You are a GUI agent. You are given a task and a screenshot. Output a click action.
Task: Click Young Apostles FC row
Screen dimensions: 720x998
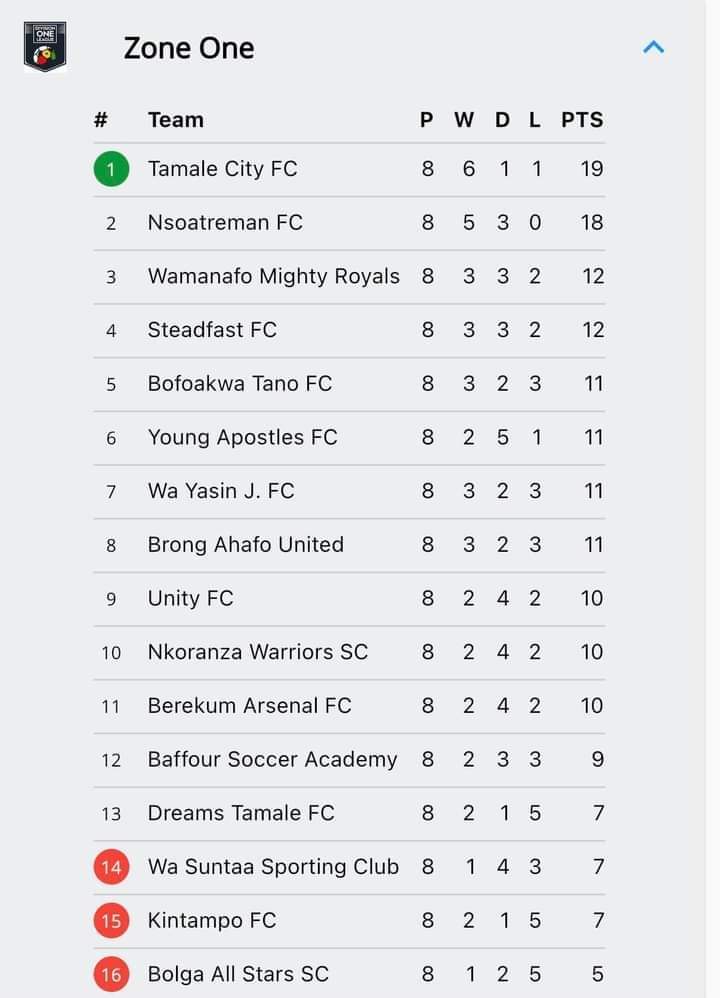[x=349, y=437]
